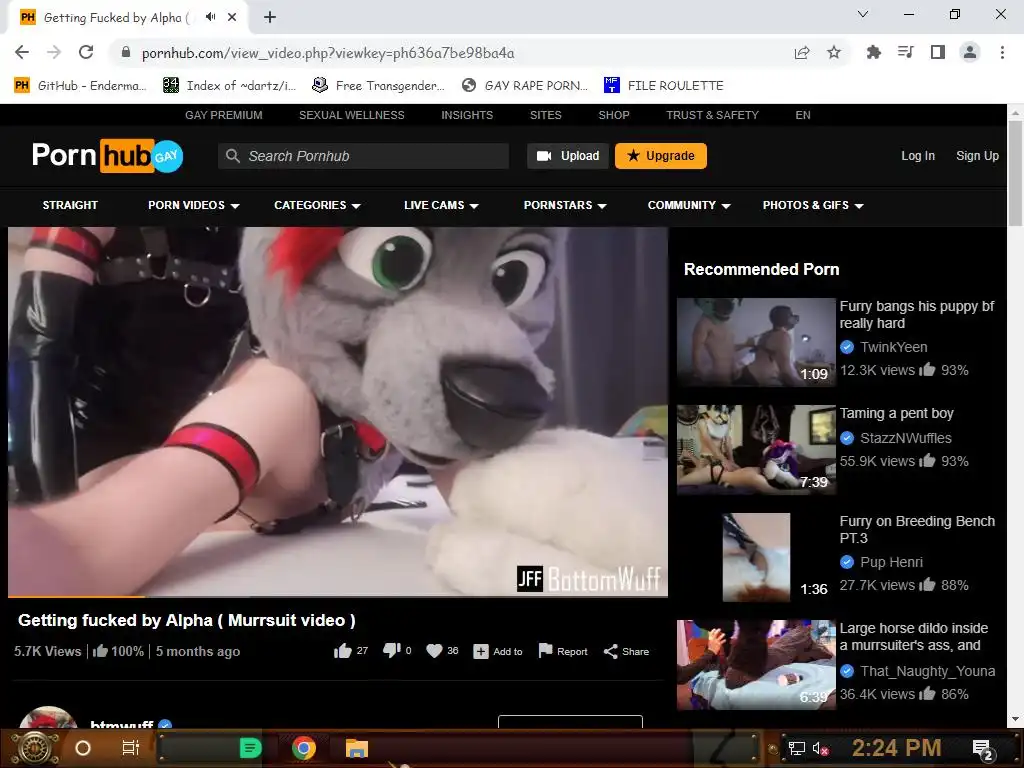Click the muted volume icon in system tray
This screenshot has height=768, width=1024.
coord(821,748)
